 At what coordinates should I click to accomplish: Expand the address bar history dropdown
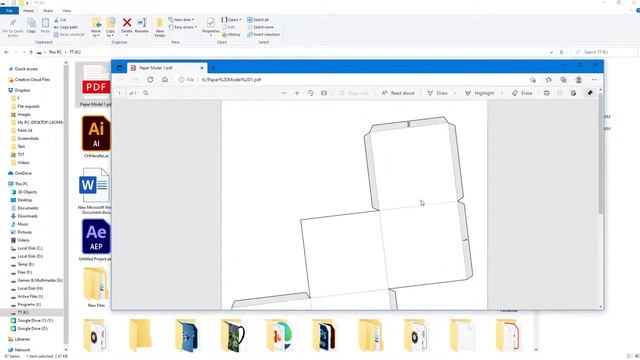pyautogui.click(x=552, y=52)
